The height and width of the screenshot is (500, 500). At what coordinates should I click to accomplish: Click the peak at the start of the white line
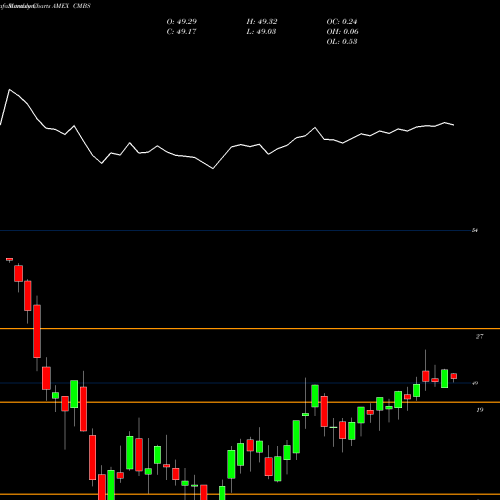[9, 90]
